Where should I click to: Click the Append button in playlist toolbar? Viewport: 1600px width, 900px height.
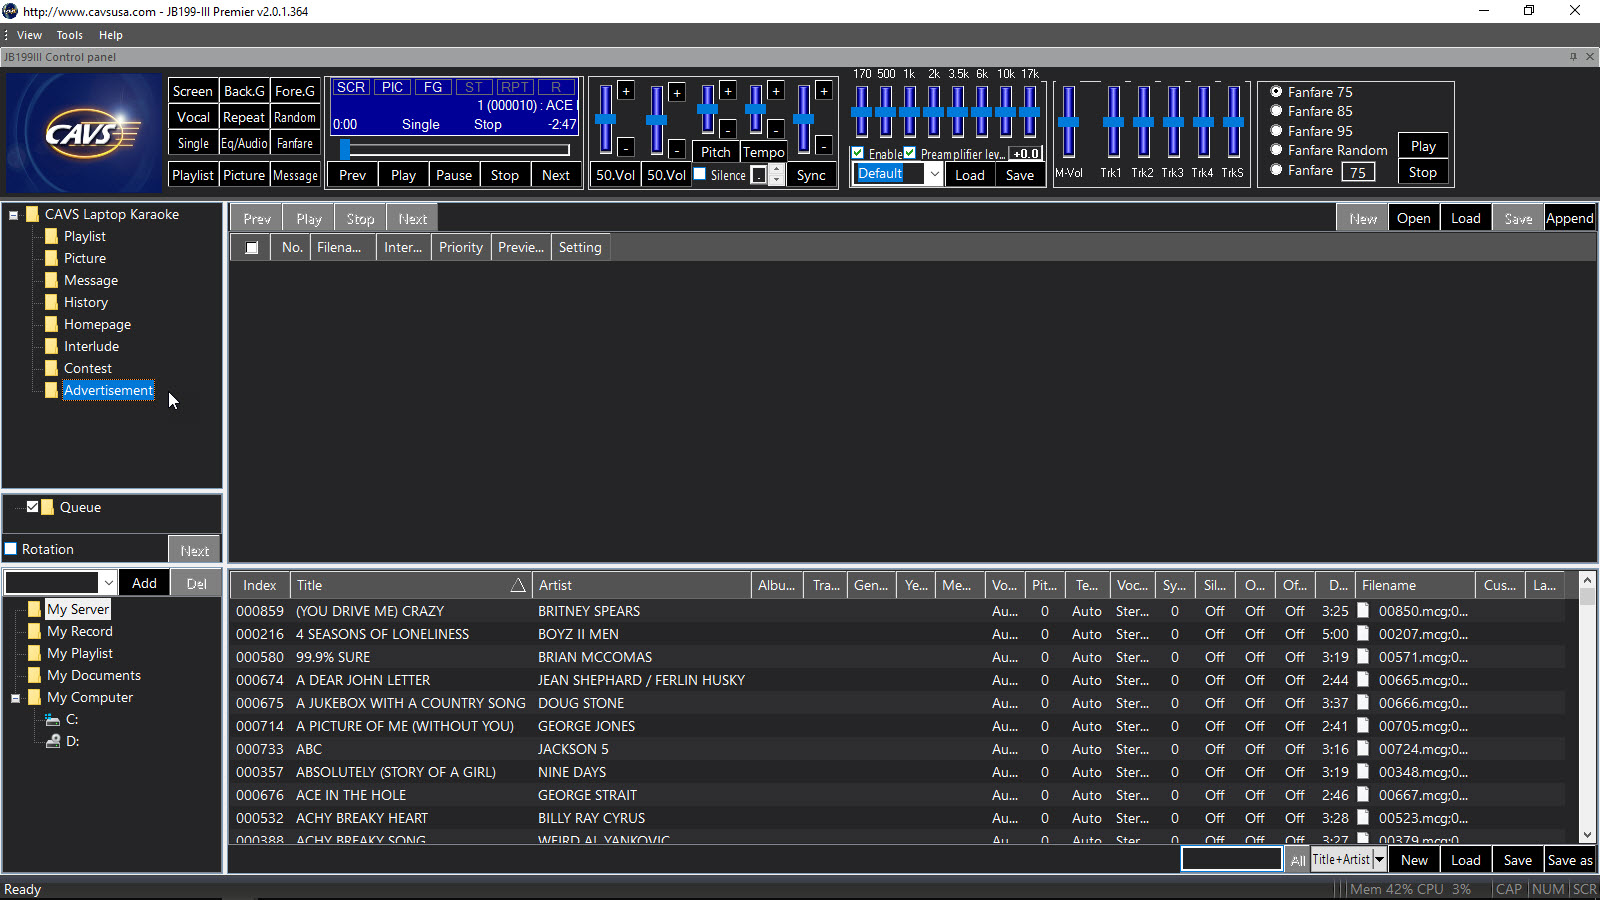coord(1569,218)
